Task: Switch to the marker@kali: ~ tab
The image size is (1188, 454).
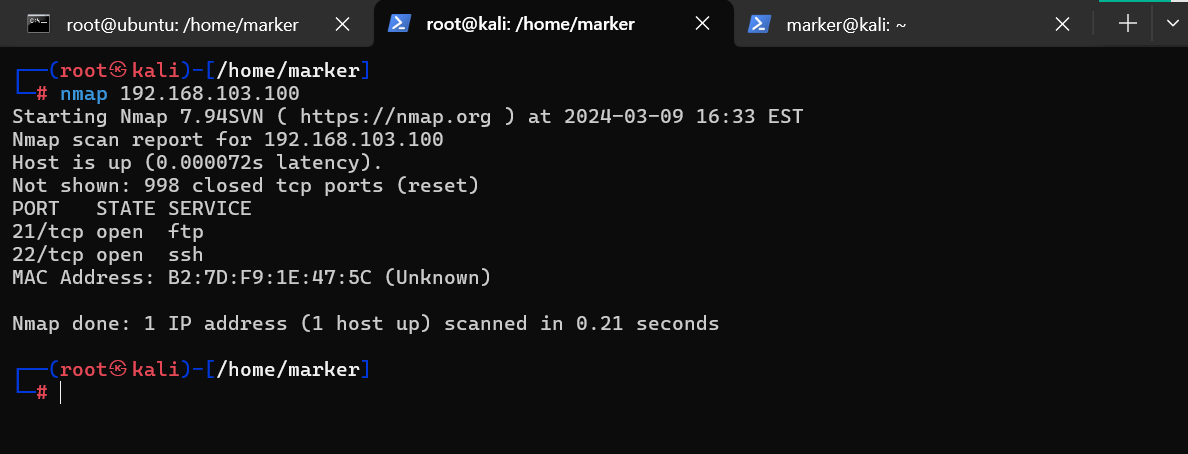Action: pyautogui.click(x=846, y=24)
